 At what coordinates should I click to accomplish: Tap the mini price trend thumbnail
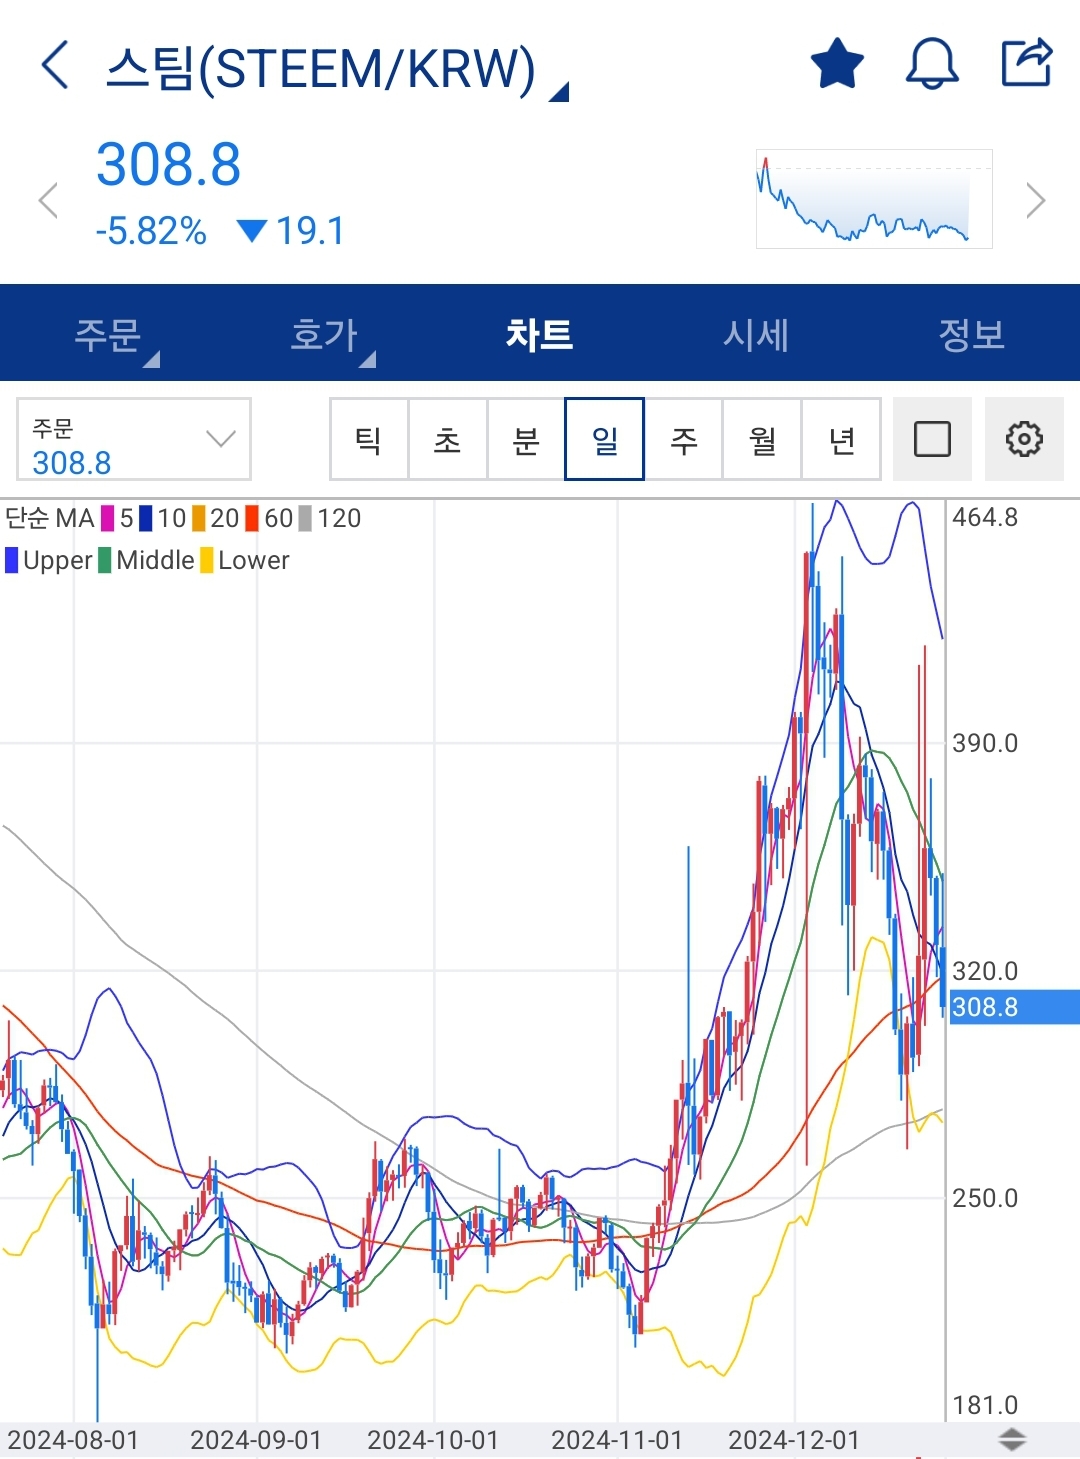(874, 199)
